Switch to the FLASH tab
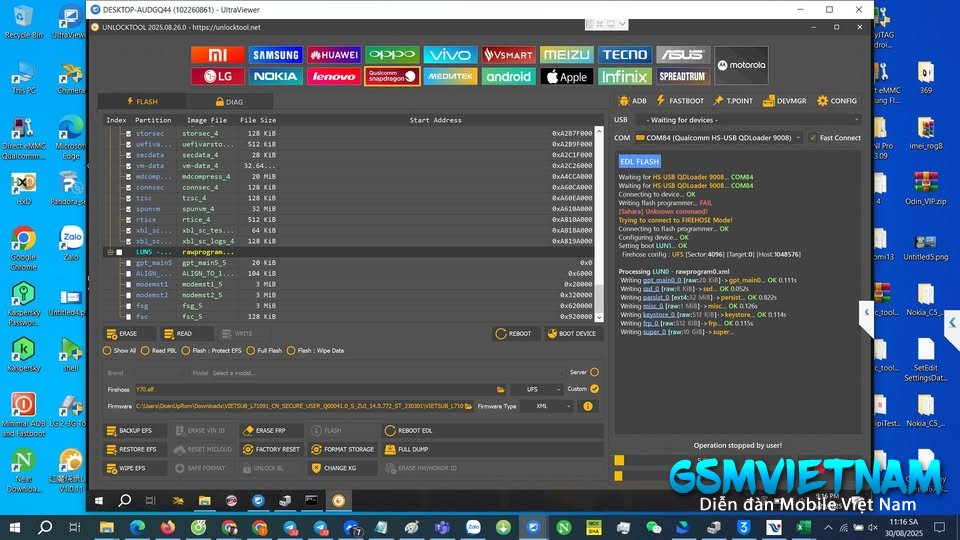Viewport: 960px width, 540px height. 143,102
